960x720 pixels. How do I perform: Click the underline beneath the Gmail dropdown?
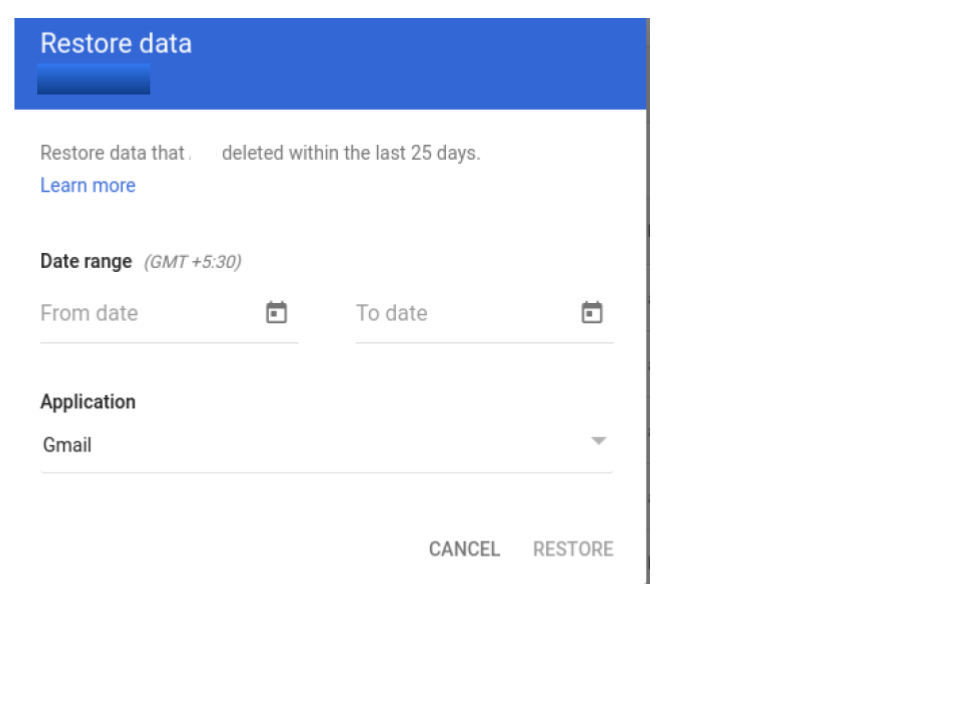point(326,472)
